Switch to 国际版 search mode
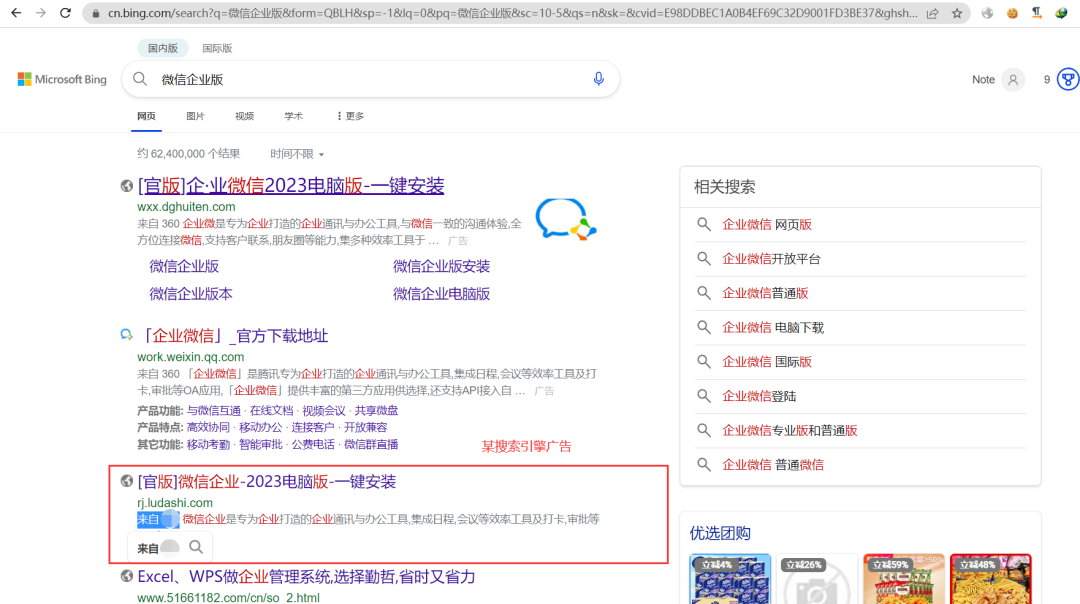Image resolution: width=1080 pixels, height=604 pixels. point(217,48)
